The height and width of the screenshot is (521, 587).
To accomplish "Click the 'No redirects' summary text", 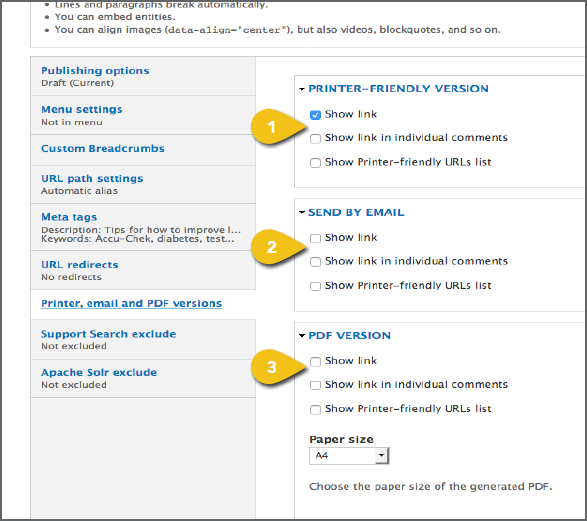I will click(71, 277).
